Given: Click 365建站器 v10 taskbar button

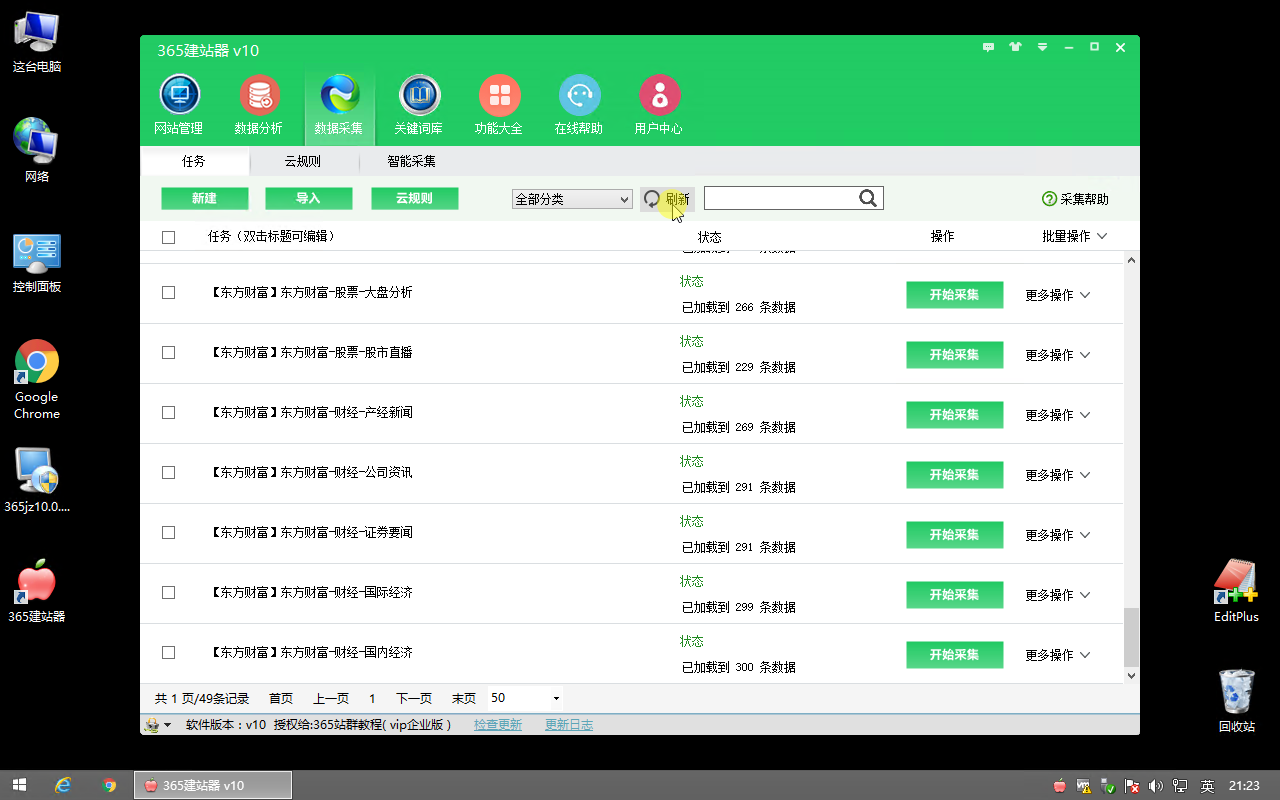Looking at the screenshot, I should point(213,785).
